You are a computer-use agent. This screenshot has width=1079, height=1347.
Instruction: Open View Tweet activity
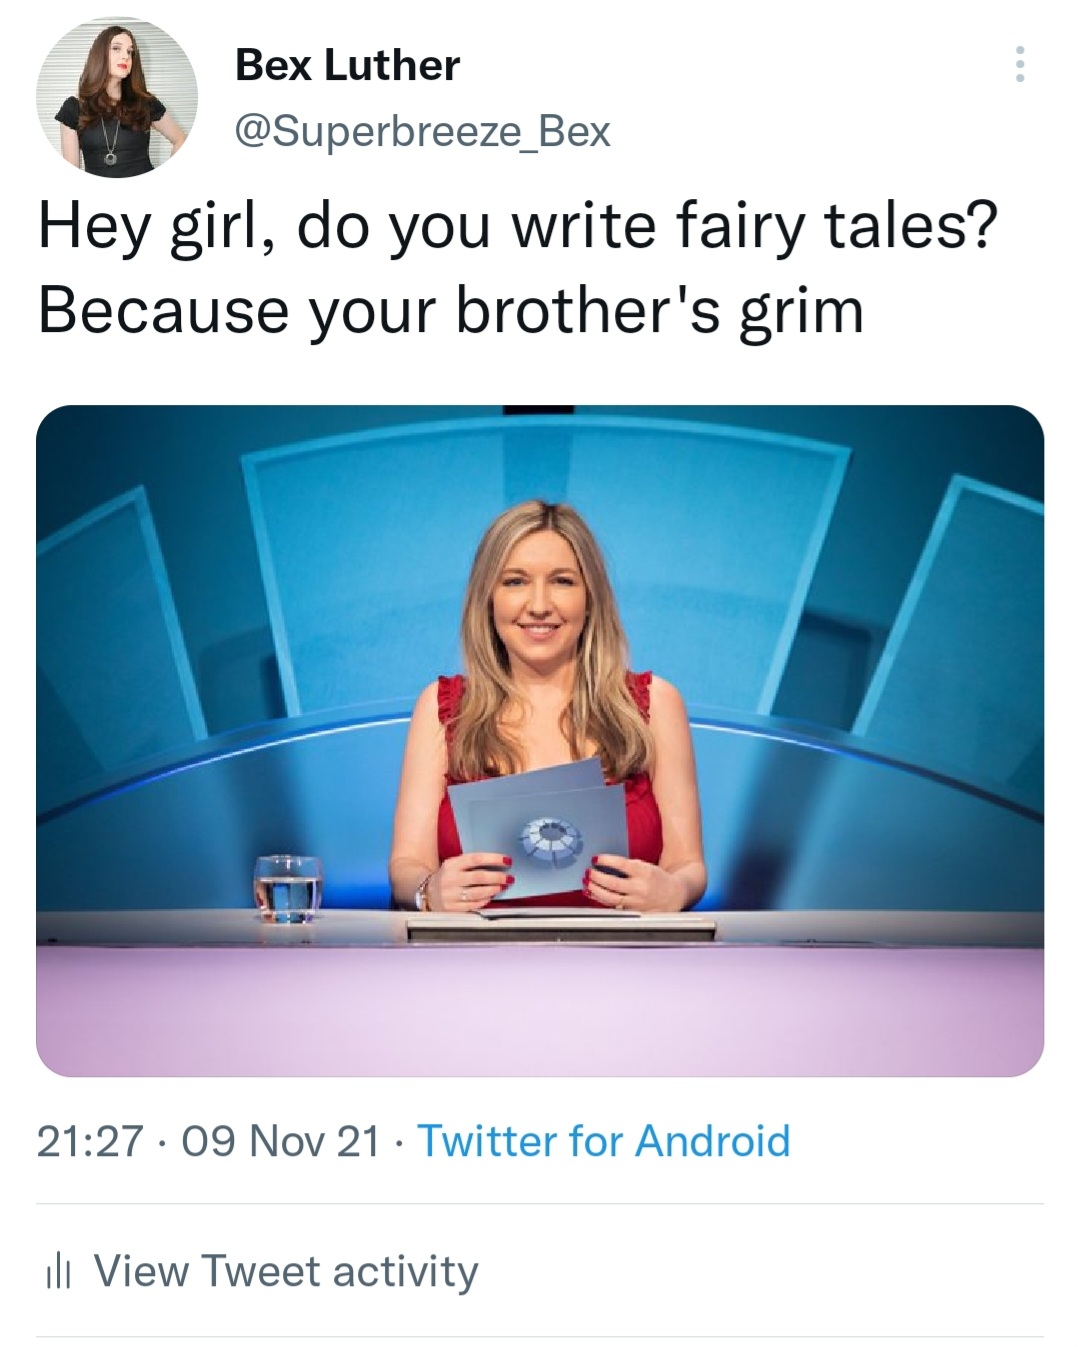(285, 1271)
